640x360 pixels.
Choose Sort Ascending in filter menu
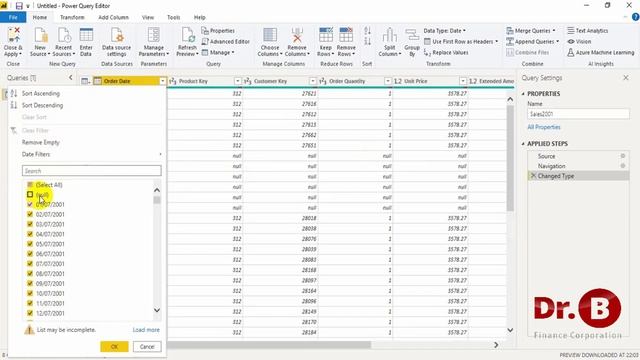point(41,93)
